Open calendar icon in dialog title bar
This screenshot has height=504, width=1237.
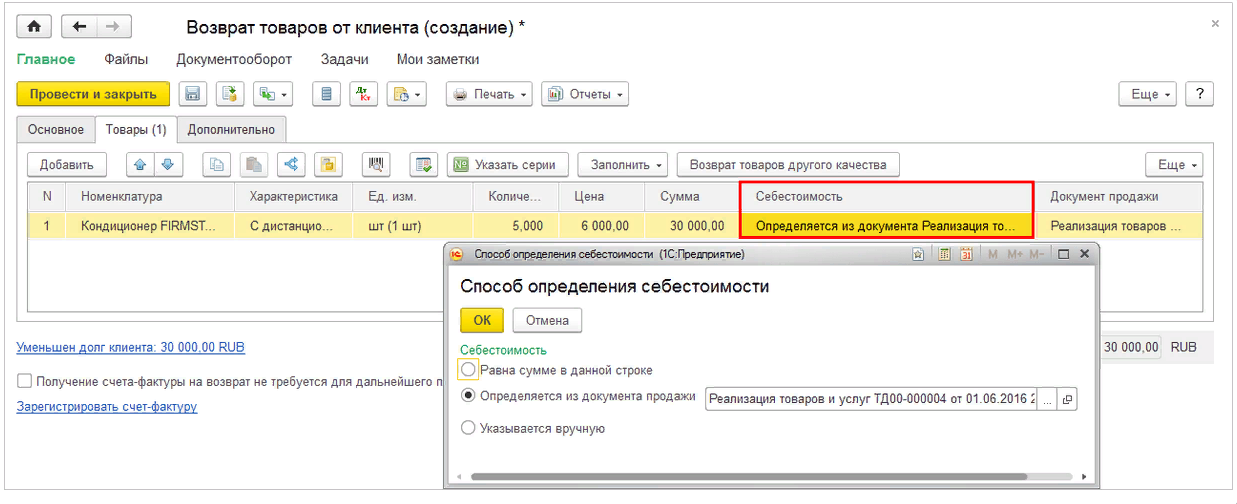tap(966, 255)
